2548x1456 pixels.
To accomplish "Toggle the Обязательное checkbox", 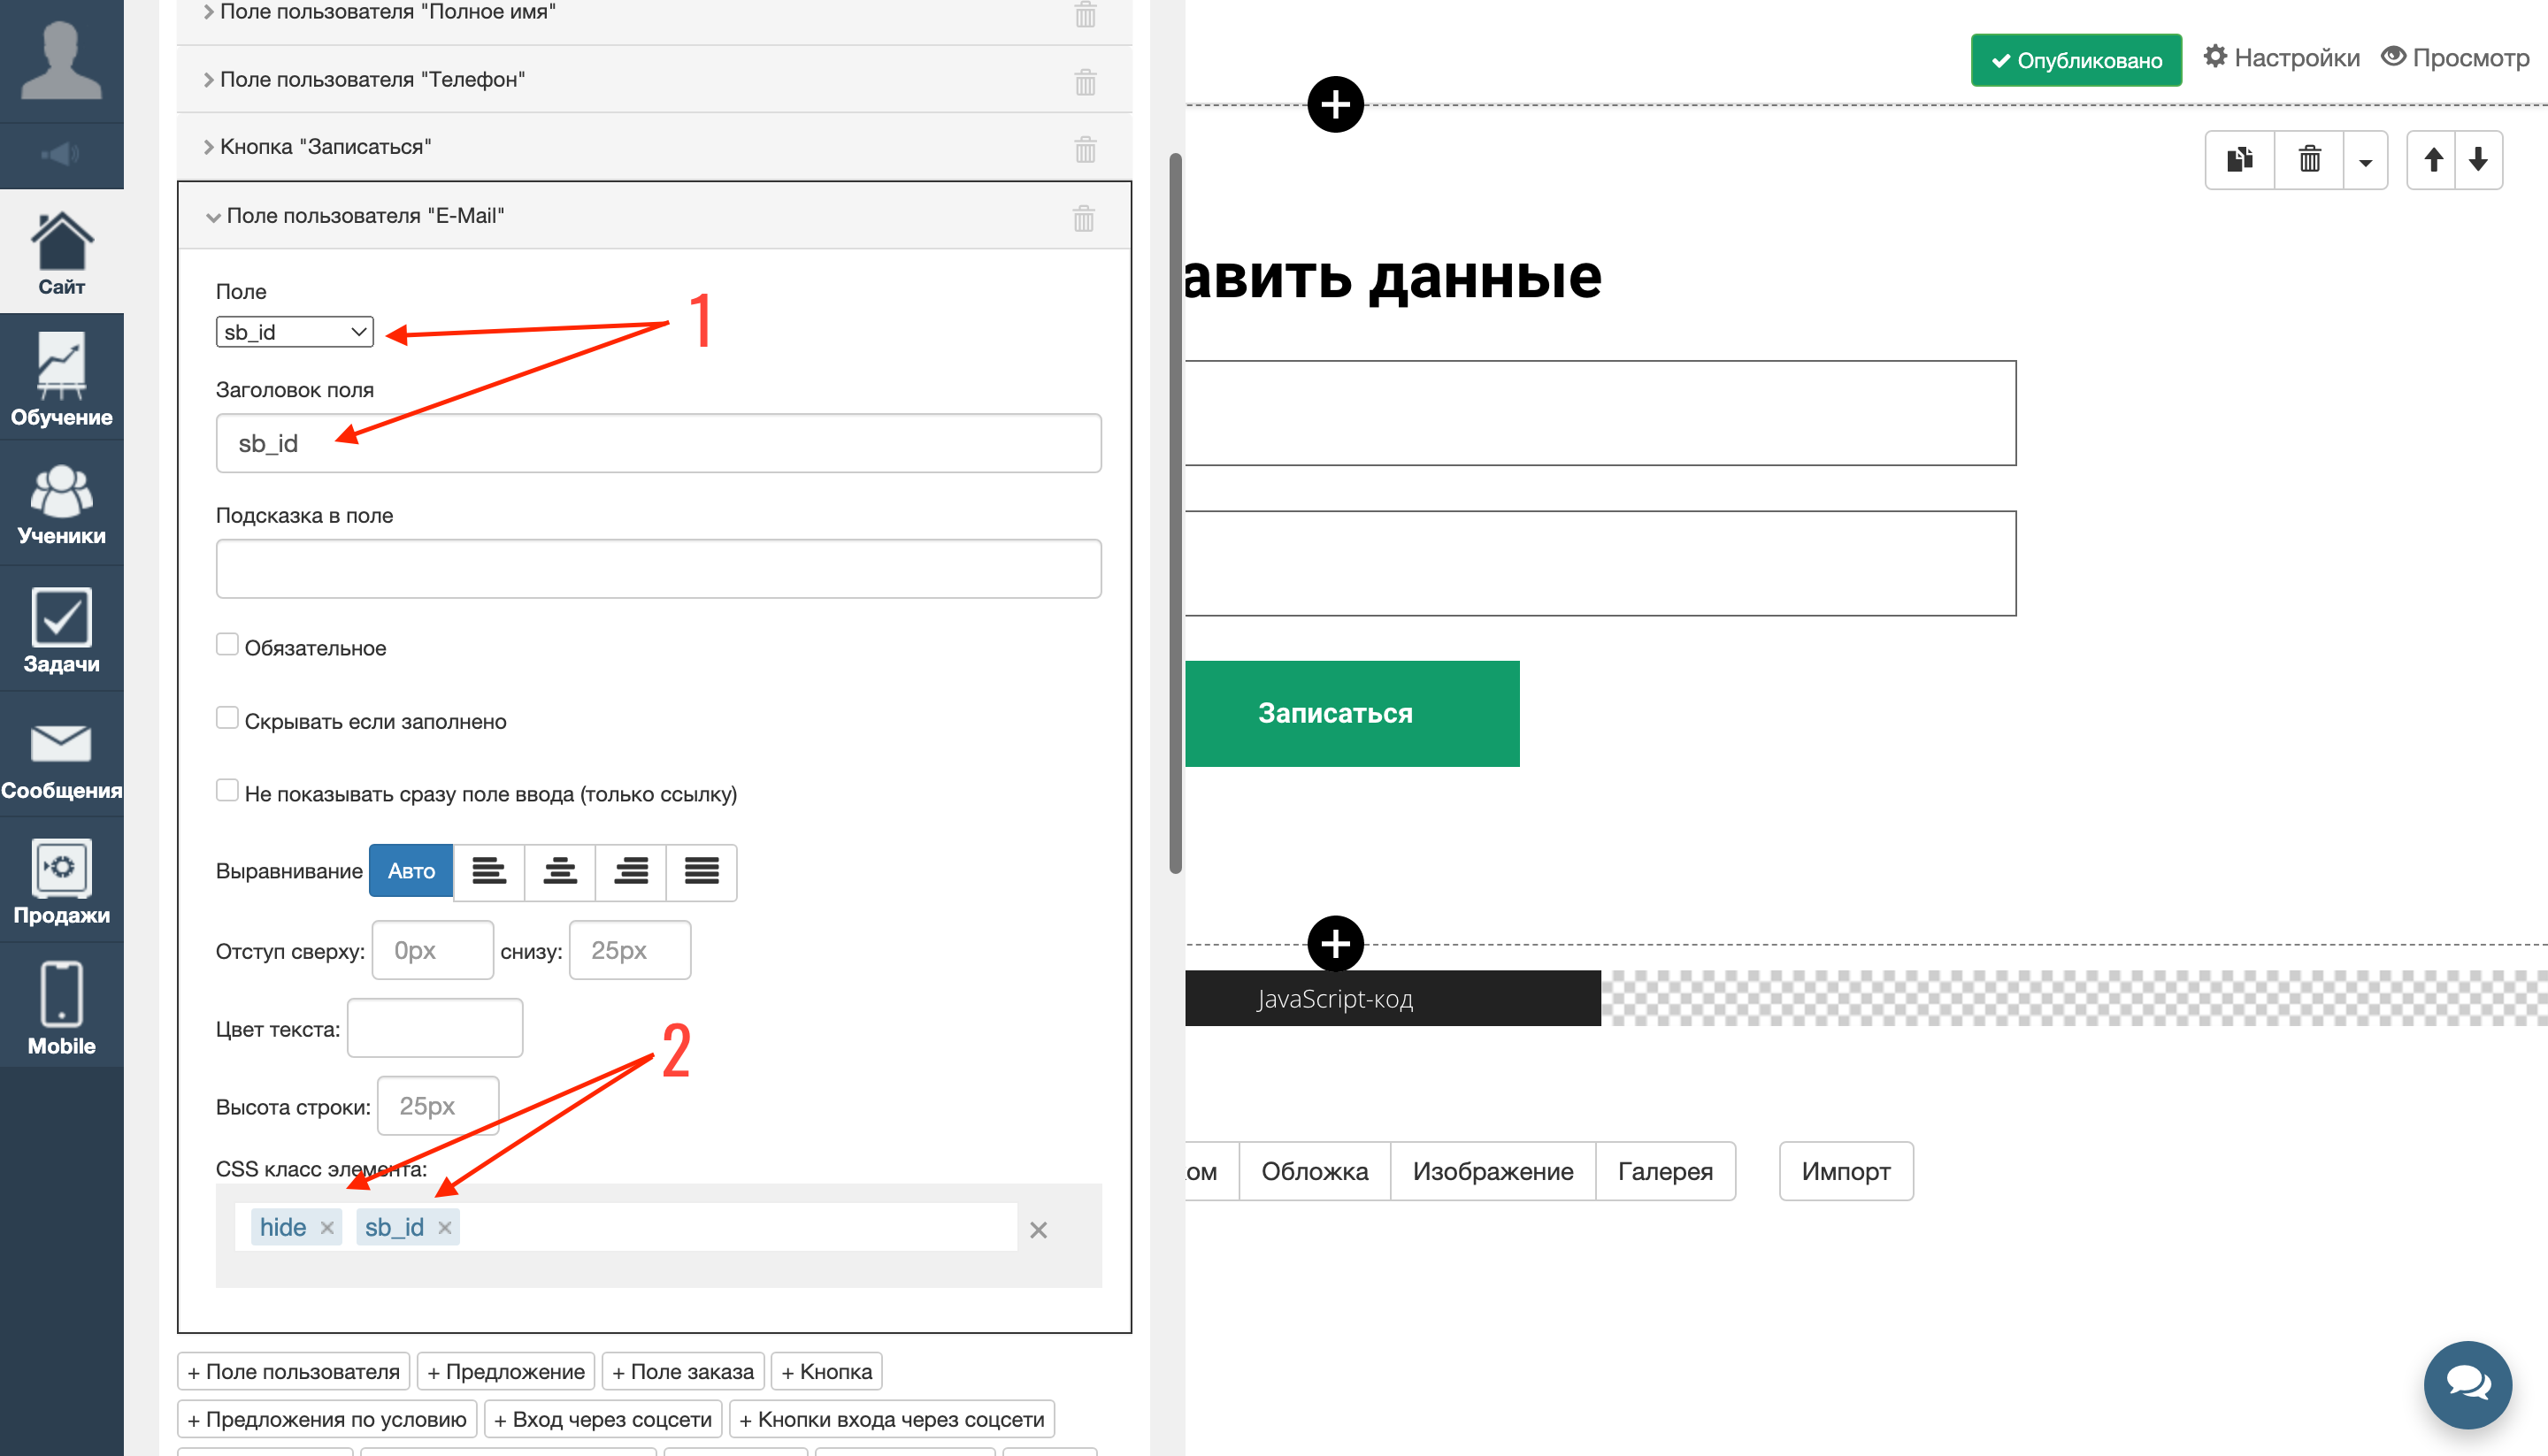I will (x=227, y=645).
